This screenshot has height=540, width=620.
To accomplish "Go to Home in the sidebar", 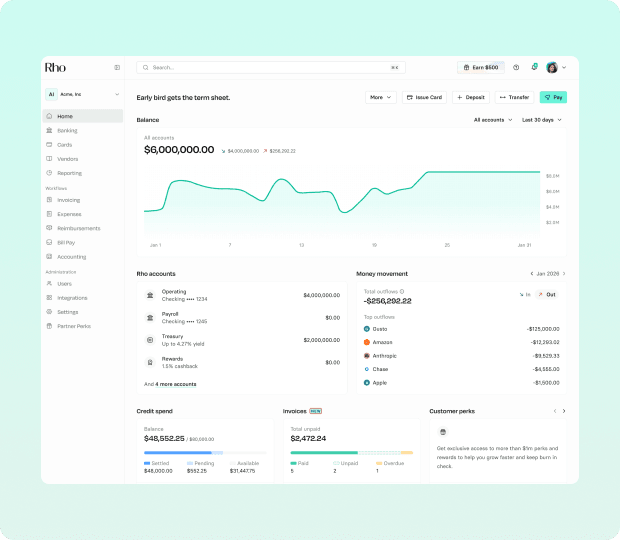I will click(x=83, y=116).
